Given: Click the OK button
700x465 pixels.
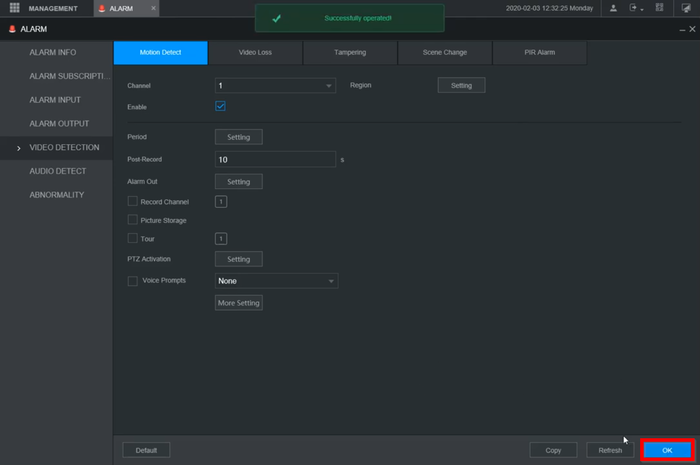Looking at the screenshot, I should pos(667,450).
